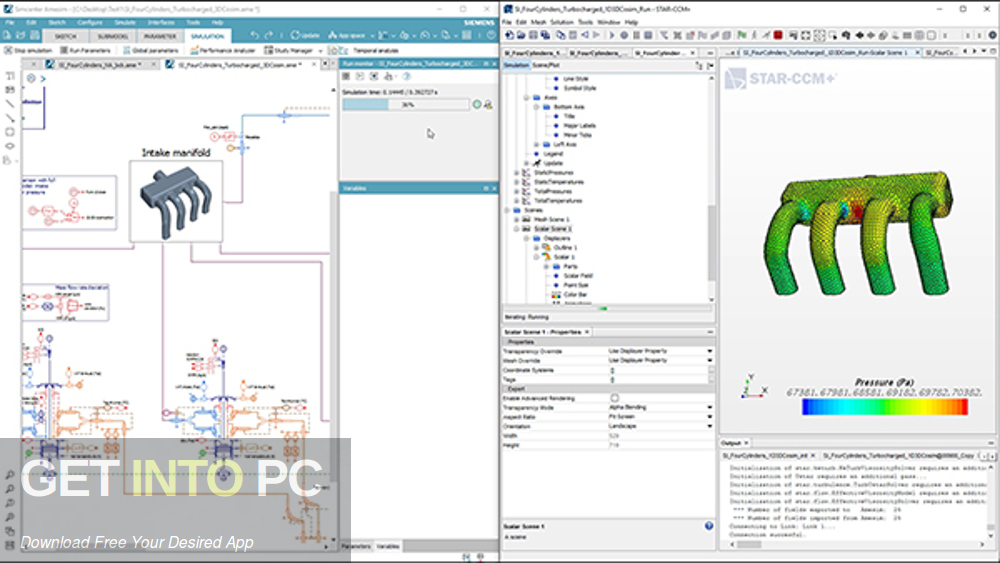This screenshot has width=1000, height=563.
Task: Open Global parameters in Amesim
Action: click(151, 50)
